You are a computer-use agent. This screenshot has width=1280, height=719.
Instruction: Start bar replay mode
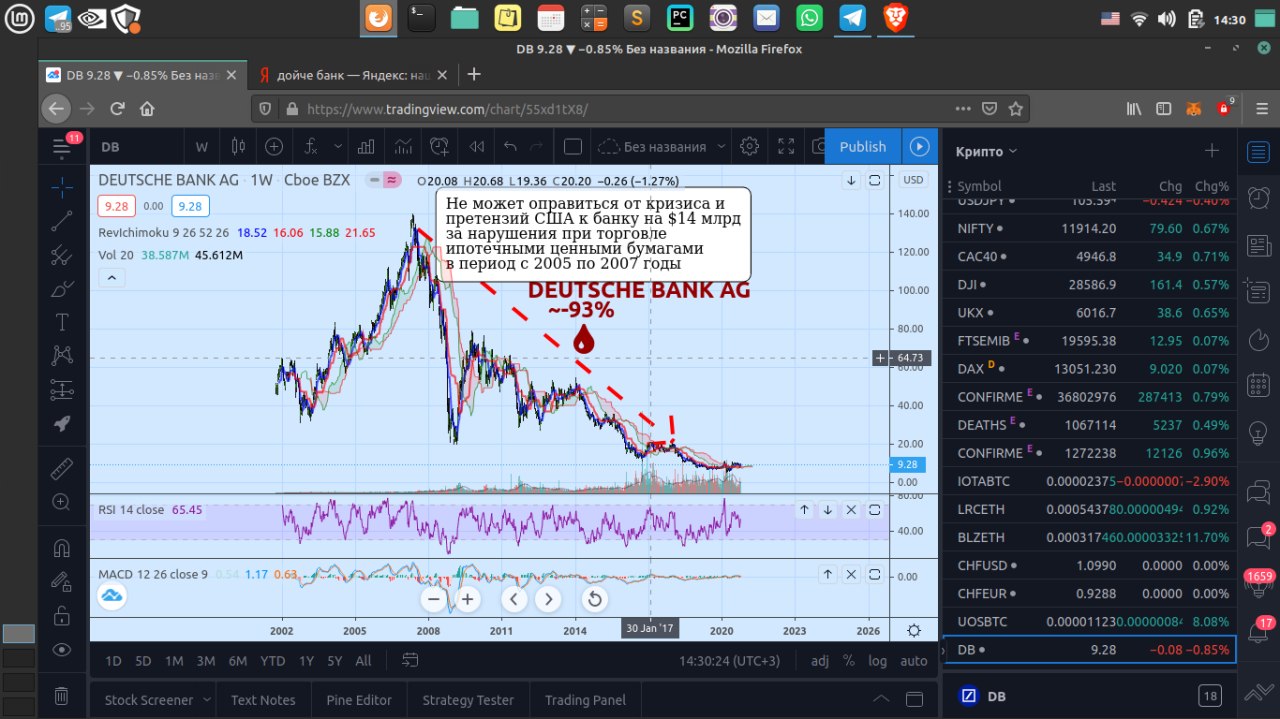coord(476,147)
